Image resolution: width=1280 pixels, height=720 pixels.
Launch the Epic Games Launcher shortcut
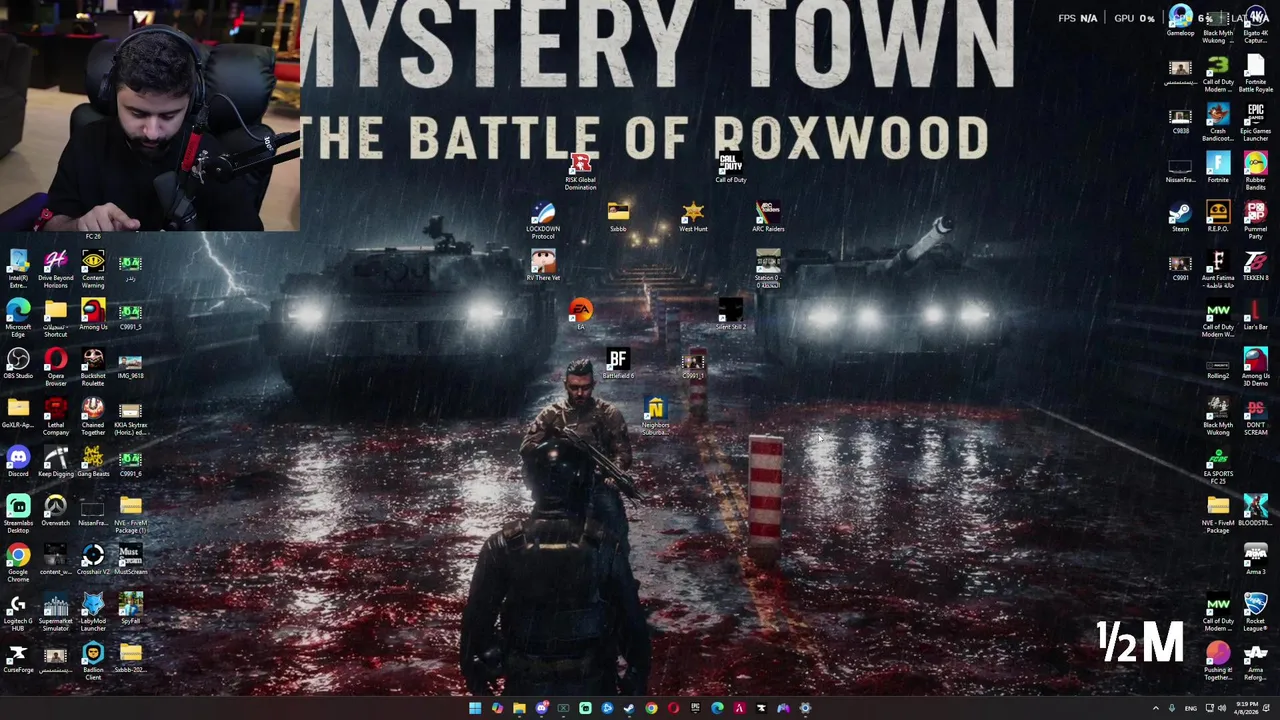1255,123
